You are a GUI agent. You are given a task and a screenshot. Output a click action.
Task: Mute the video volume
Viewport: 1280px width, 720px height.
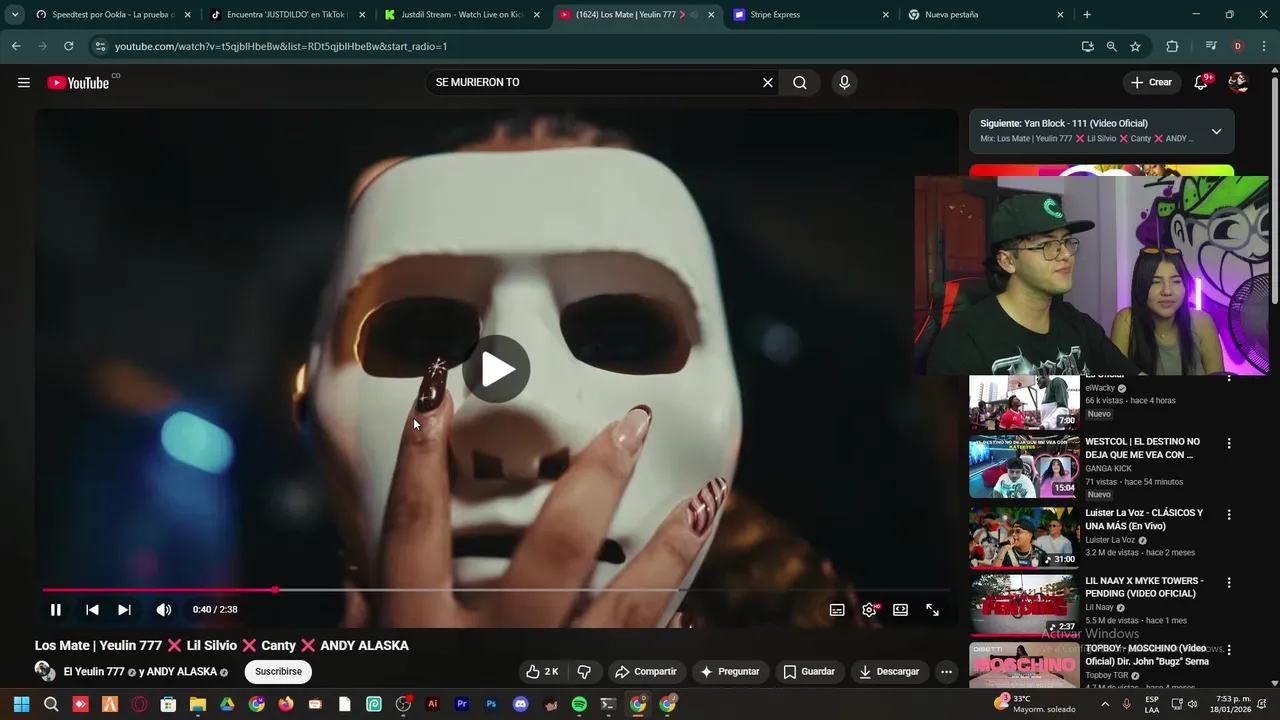pyautogui.click(x=164, y=610)
